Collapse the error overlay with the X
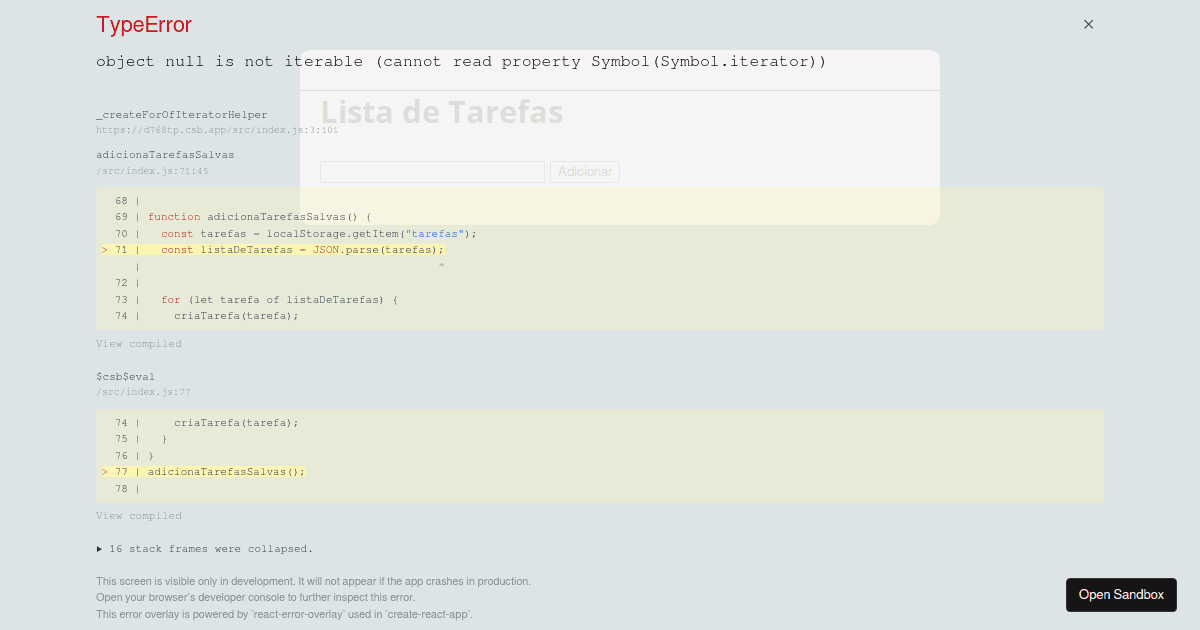 tap(1088, 24)
